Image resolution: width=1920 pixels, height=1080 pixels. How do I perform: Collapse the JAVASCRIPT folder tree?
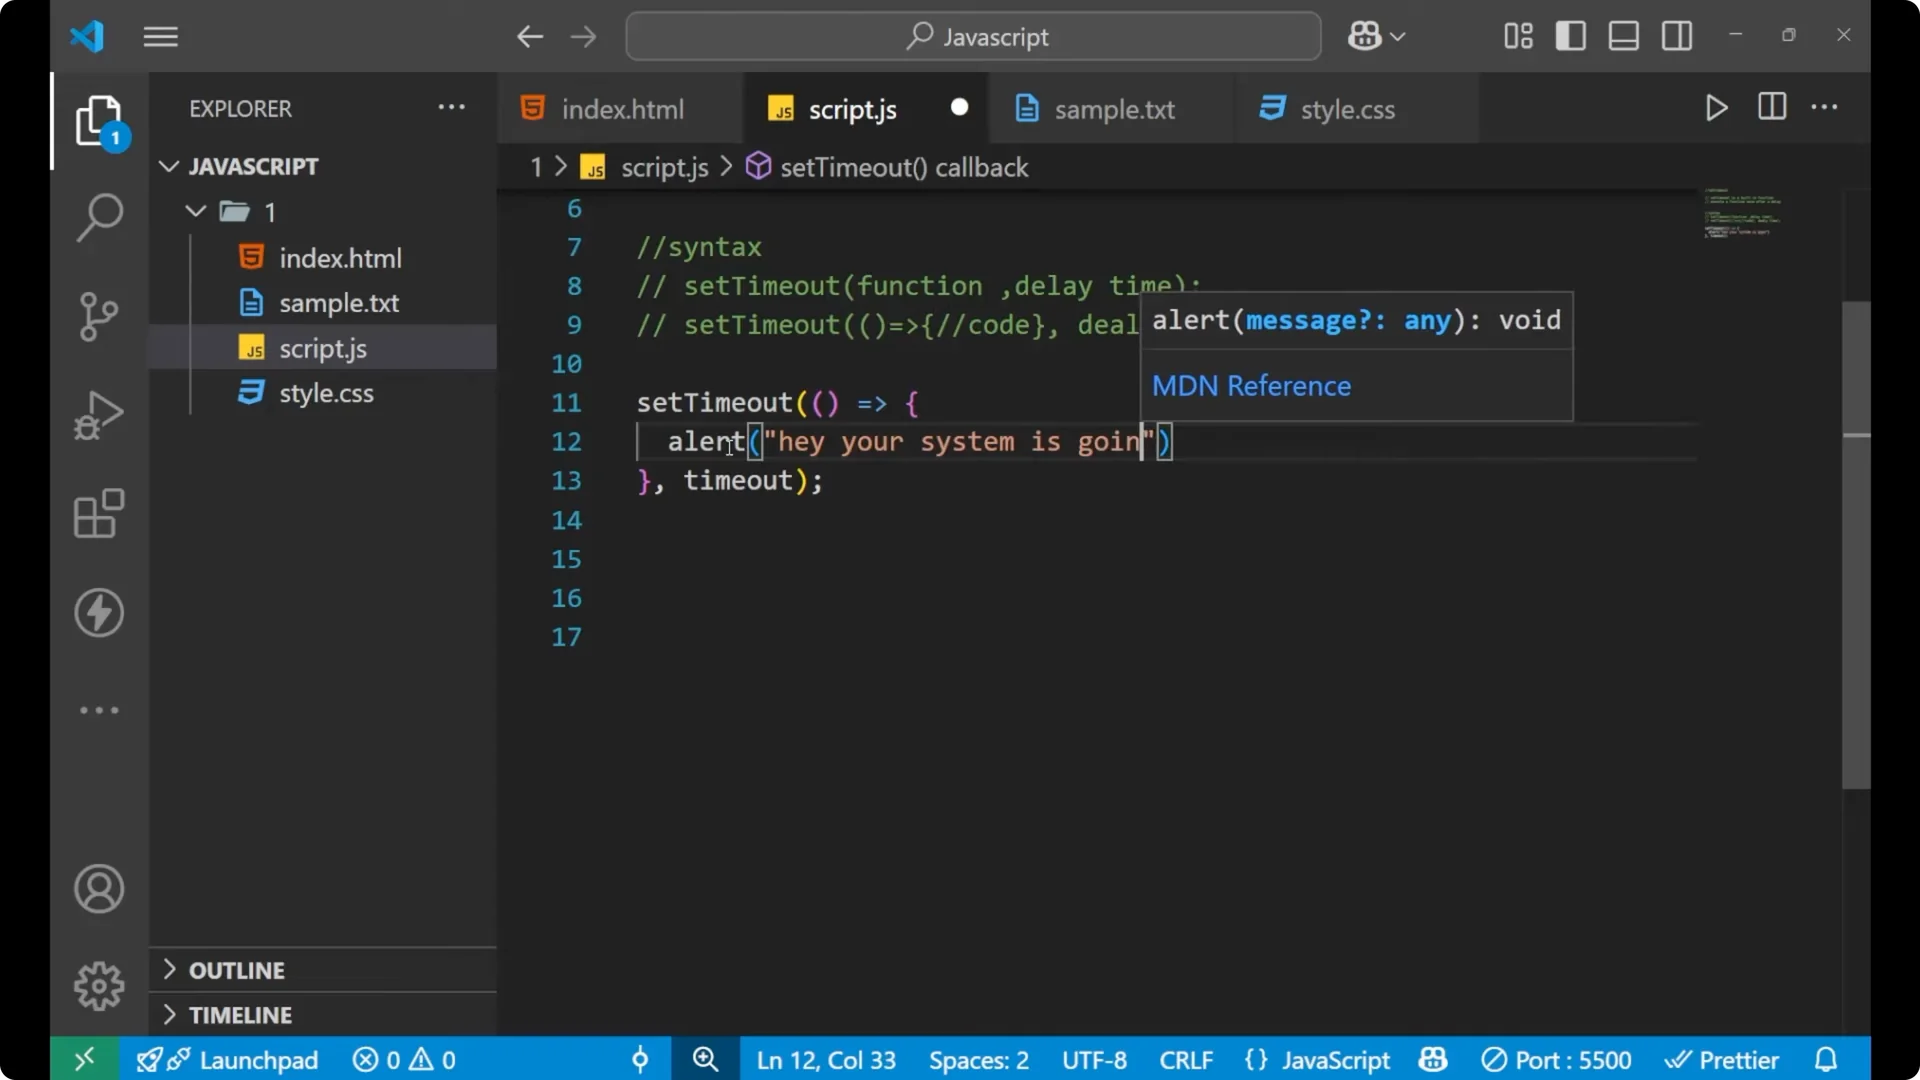[x=168, y=166]
